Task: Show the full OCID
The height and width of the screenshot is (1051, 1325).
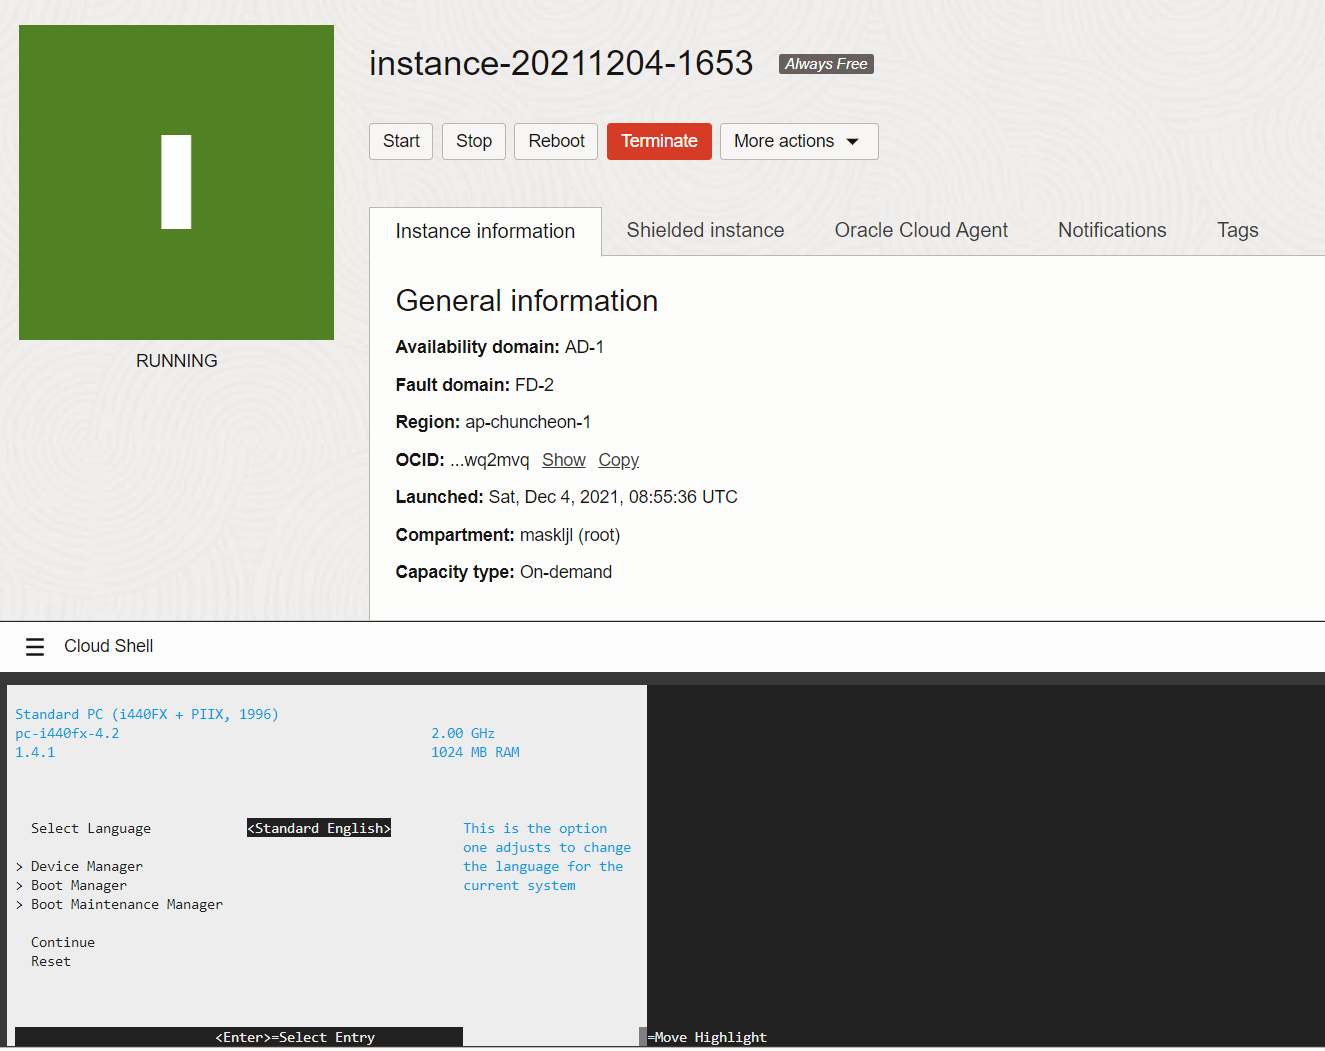Action: tap(564, 460)
